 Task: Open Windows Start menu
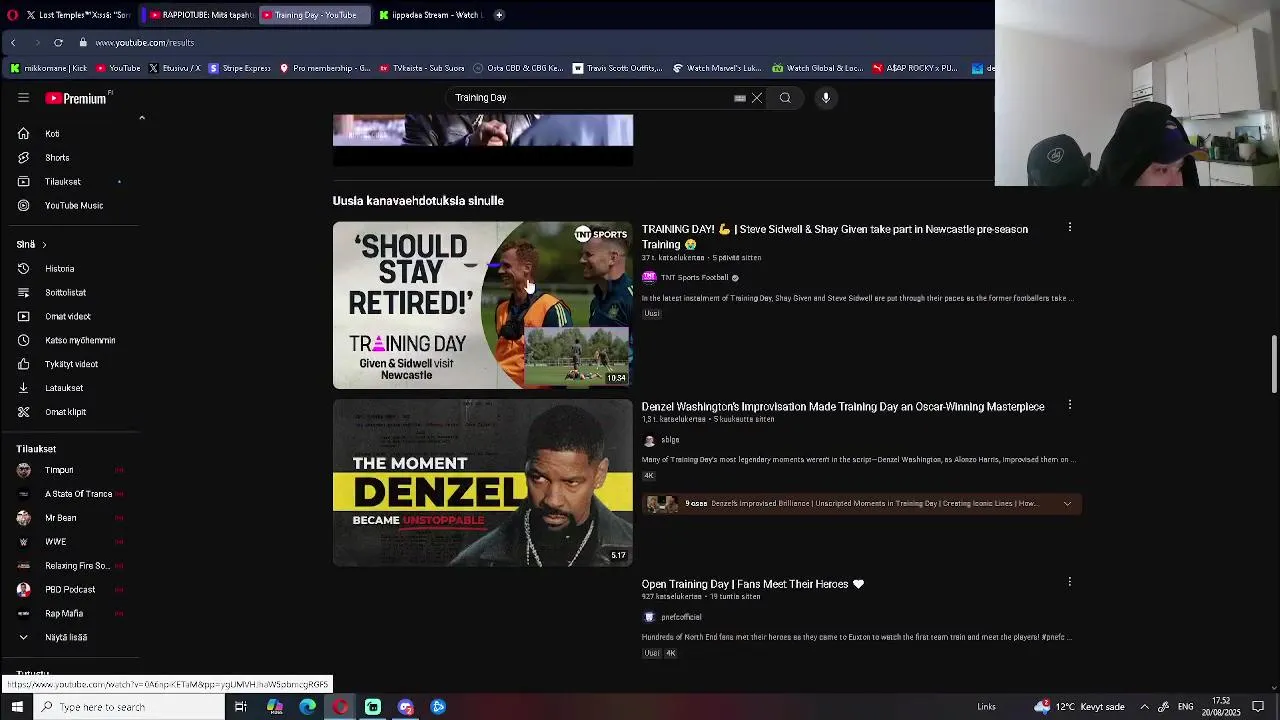click(x=17, y=707)
